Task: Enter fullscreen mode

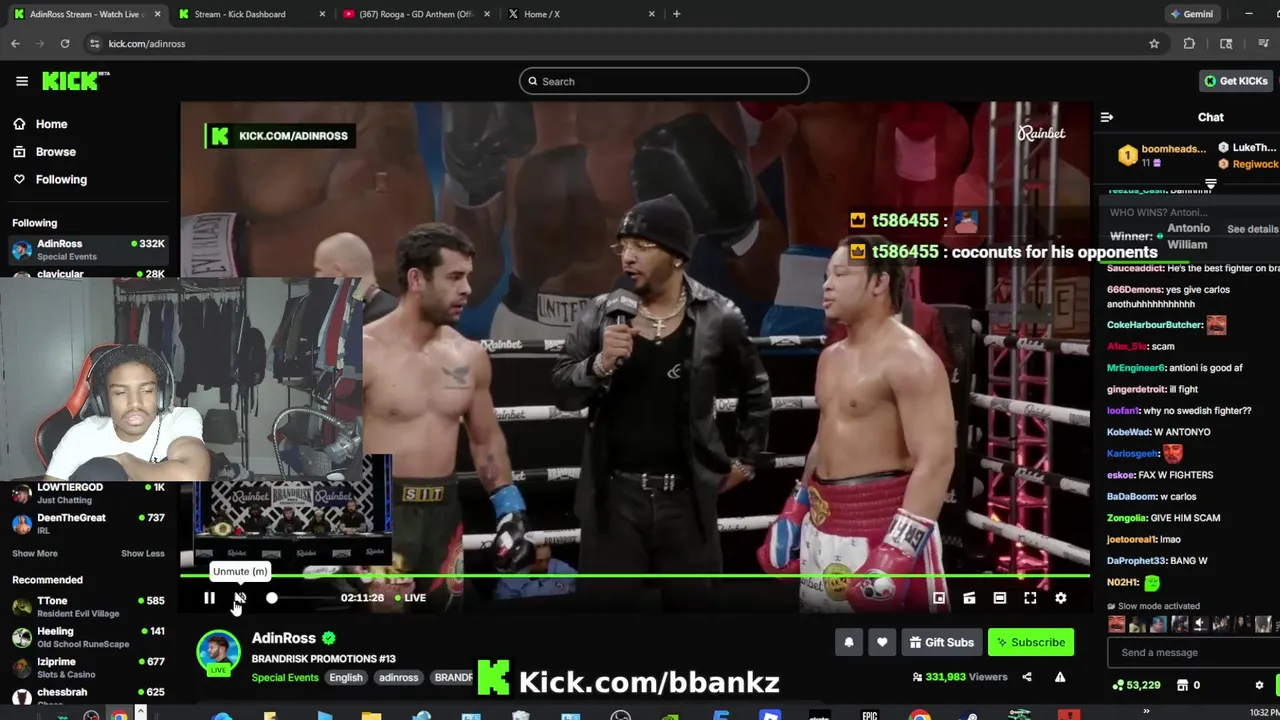Action: pyautogui.click(x=1030, y=598)
